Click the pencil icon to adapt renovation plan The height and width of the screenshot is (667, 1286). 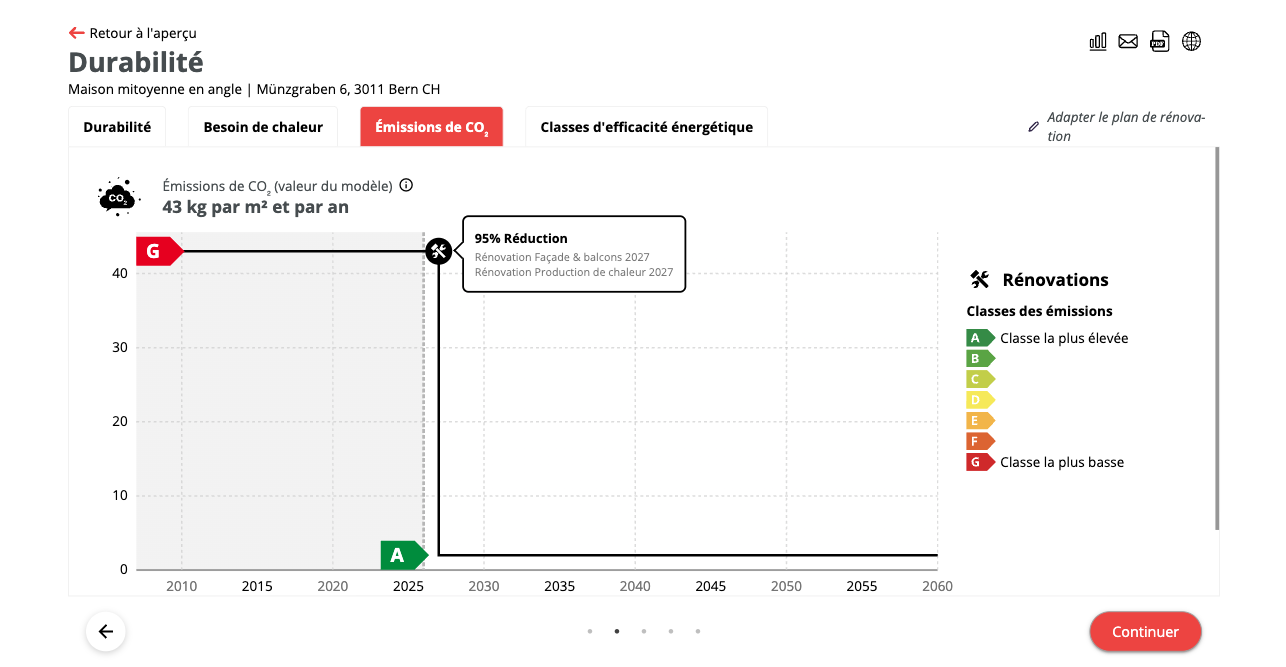1034,127
